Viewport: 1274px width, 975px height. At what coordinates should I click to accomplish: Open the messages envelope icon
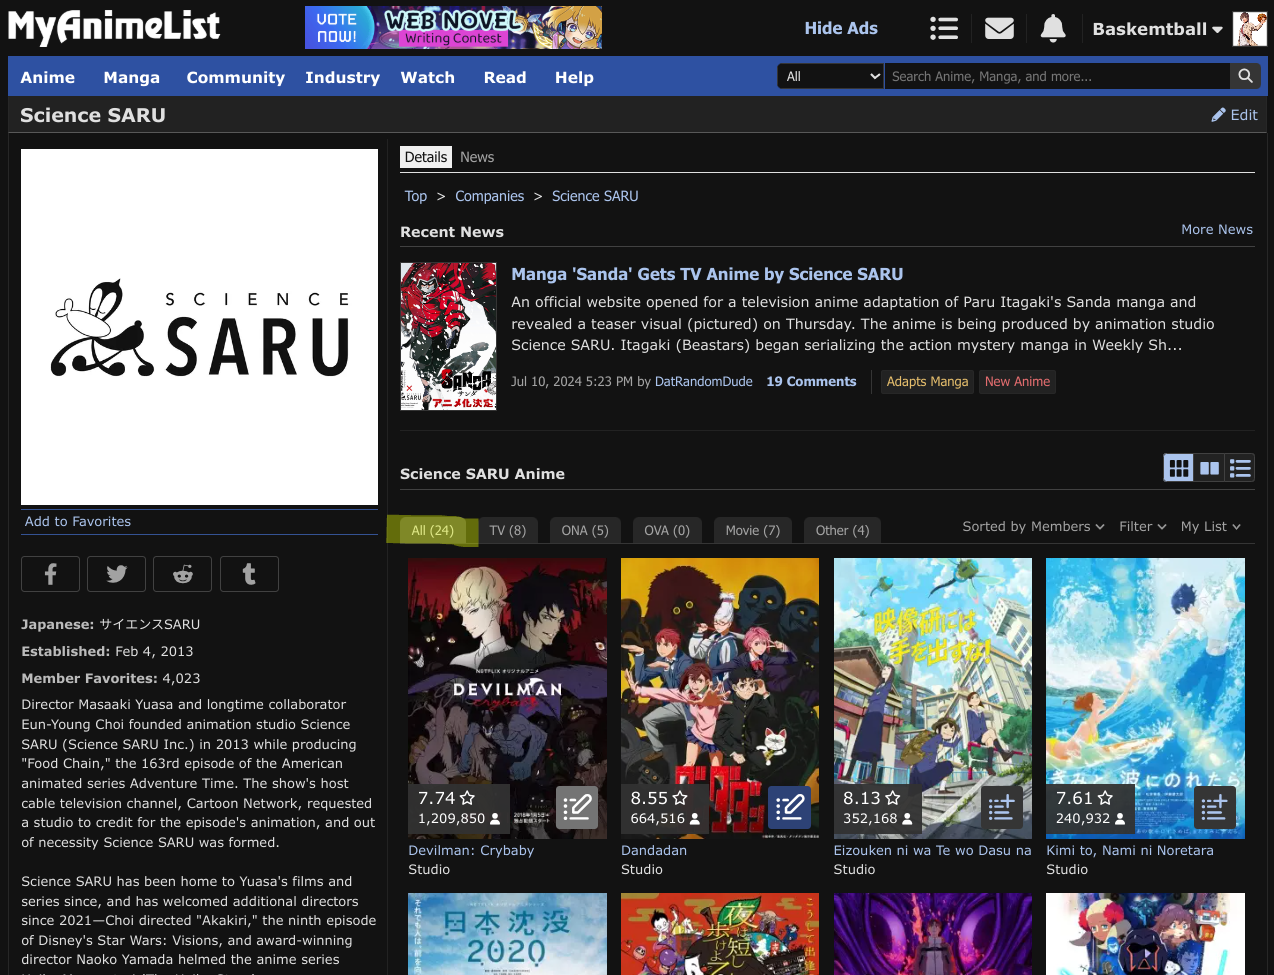click(999, 29)
